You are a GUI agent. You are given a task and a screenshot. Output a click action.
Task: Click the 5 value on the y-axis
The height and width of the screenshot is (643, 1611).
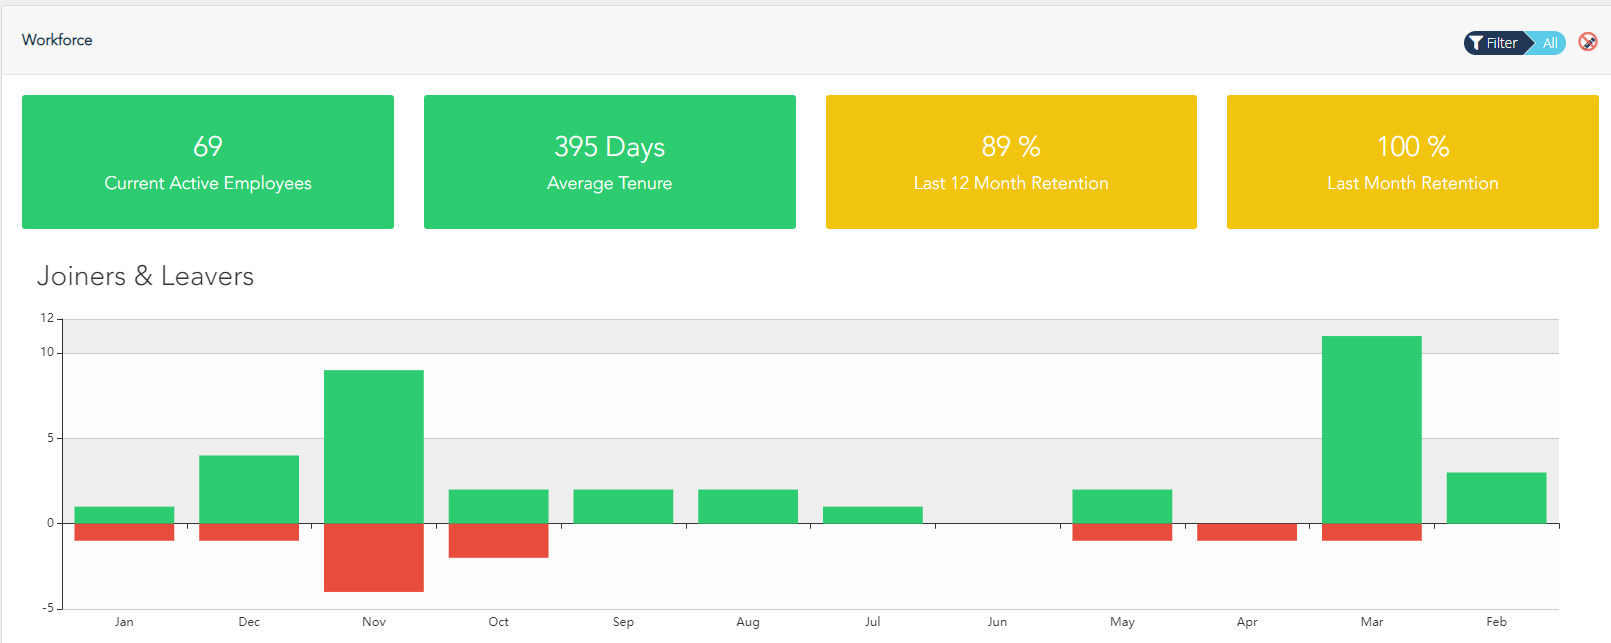click(51, 438)
